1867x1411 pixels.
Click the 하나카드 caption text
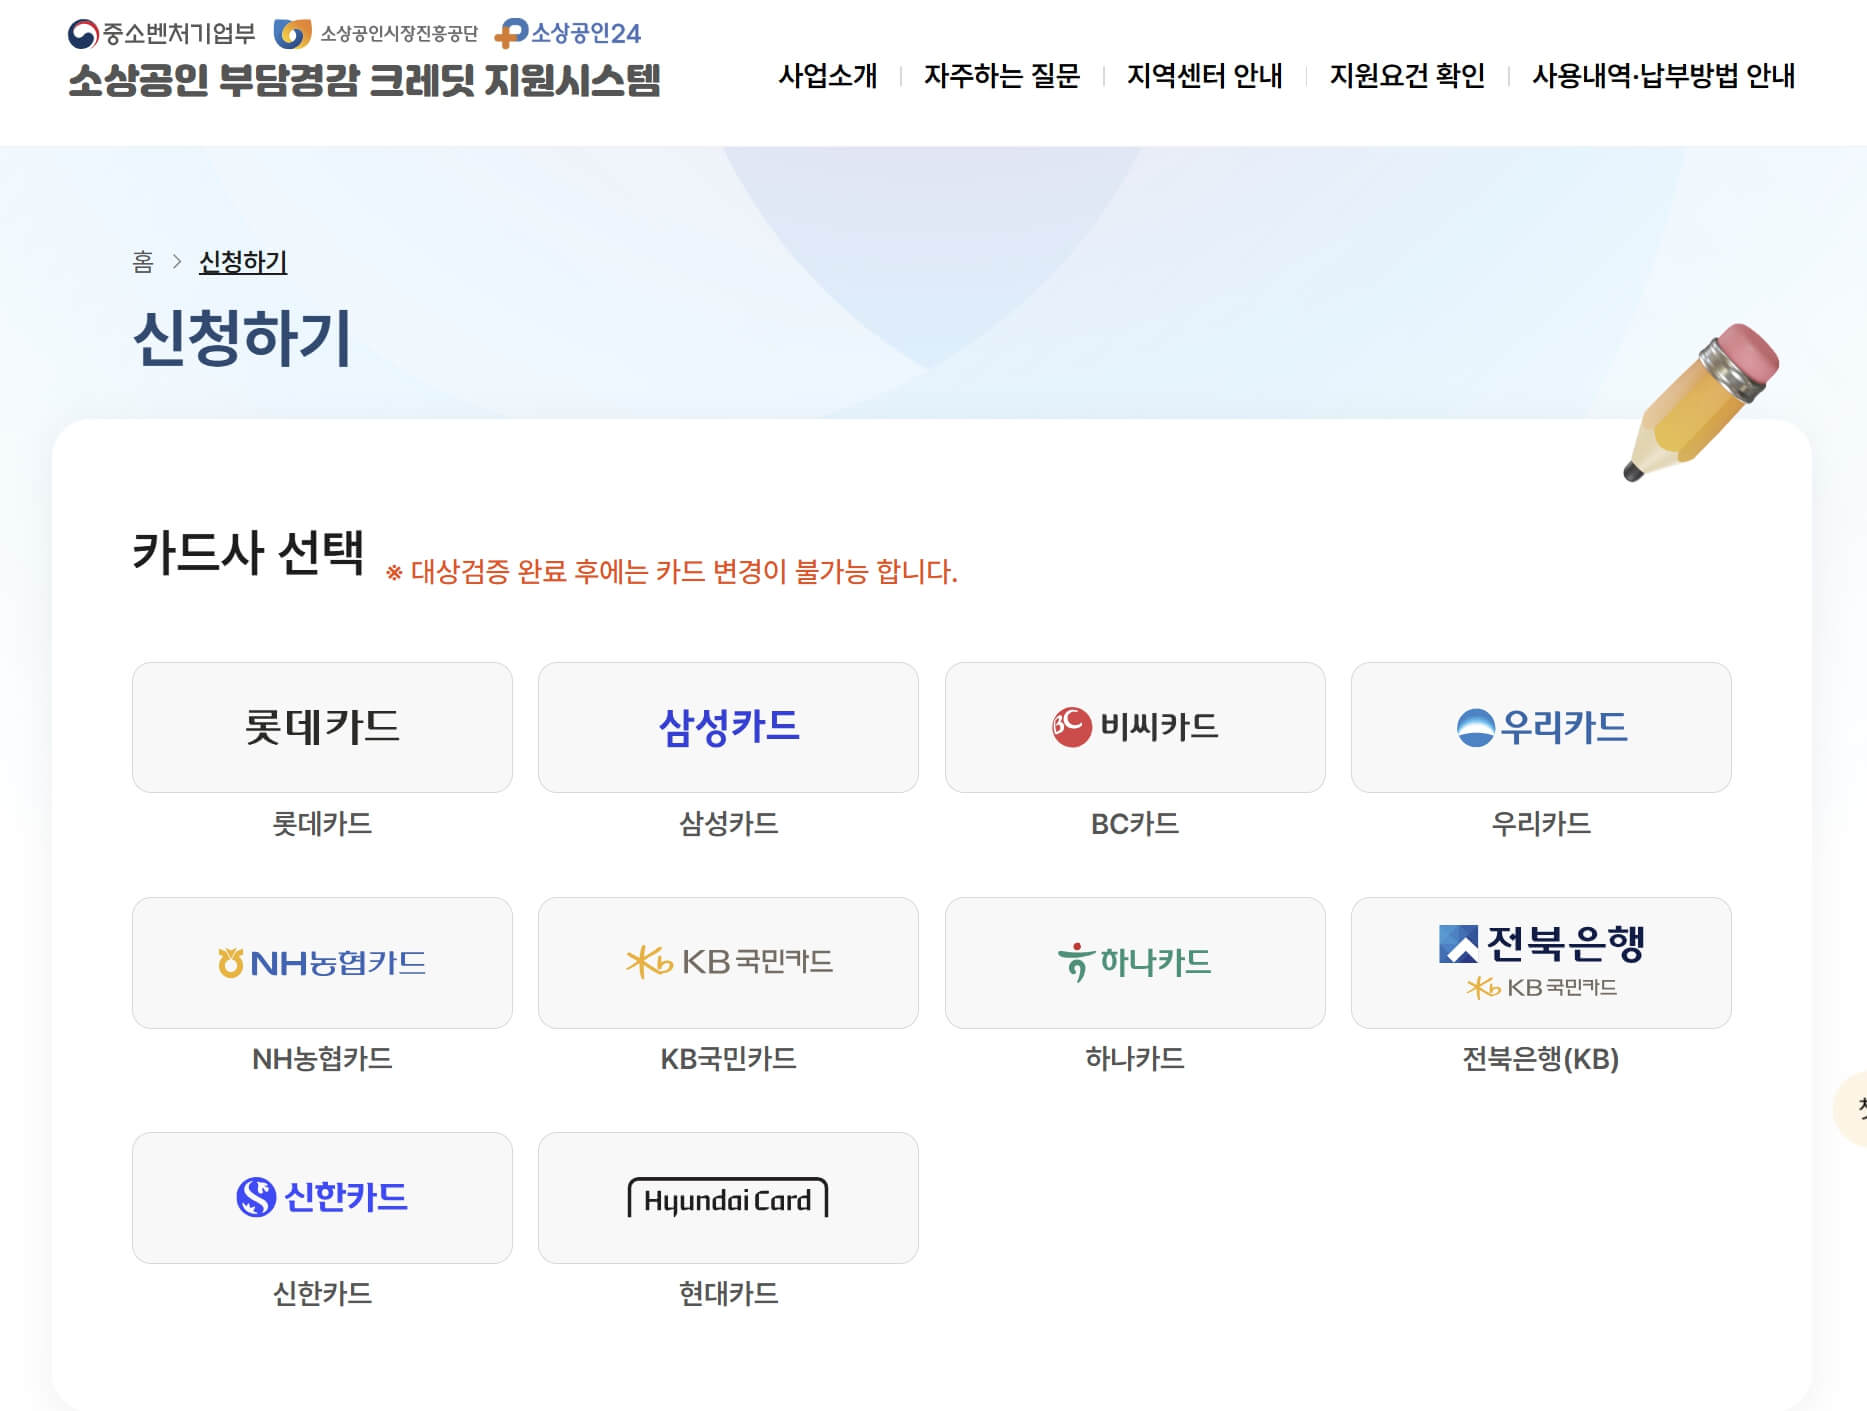[1135, 1058]
